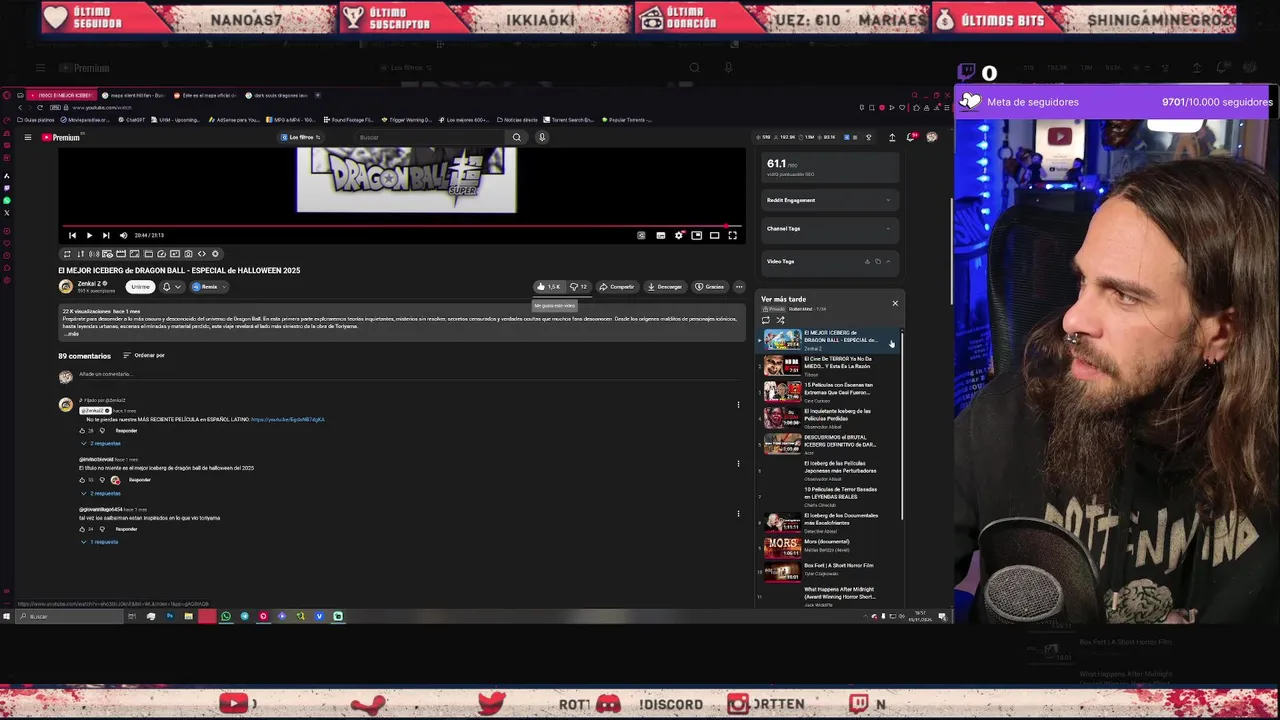Copy Video Tags icon

(x=877, y=261)
